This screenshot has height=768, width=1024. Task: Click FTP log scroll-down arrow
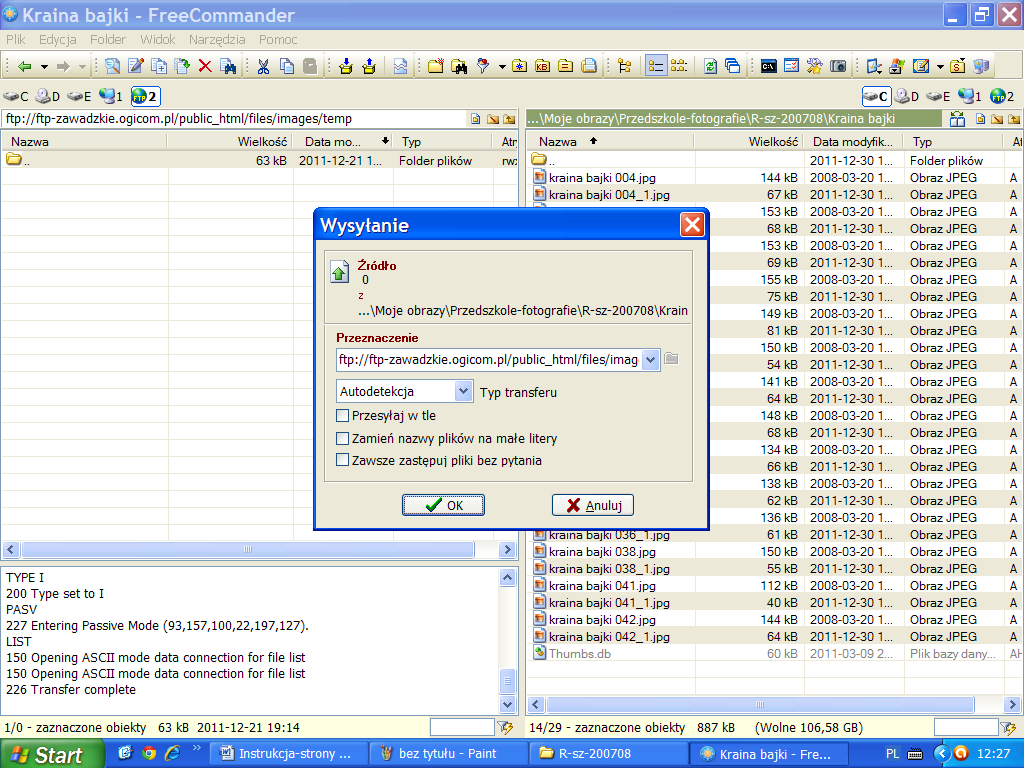[507, 704]
